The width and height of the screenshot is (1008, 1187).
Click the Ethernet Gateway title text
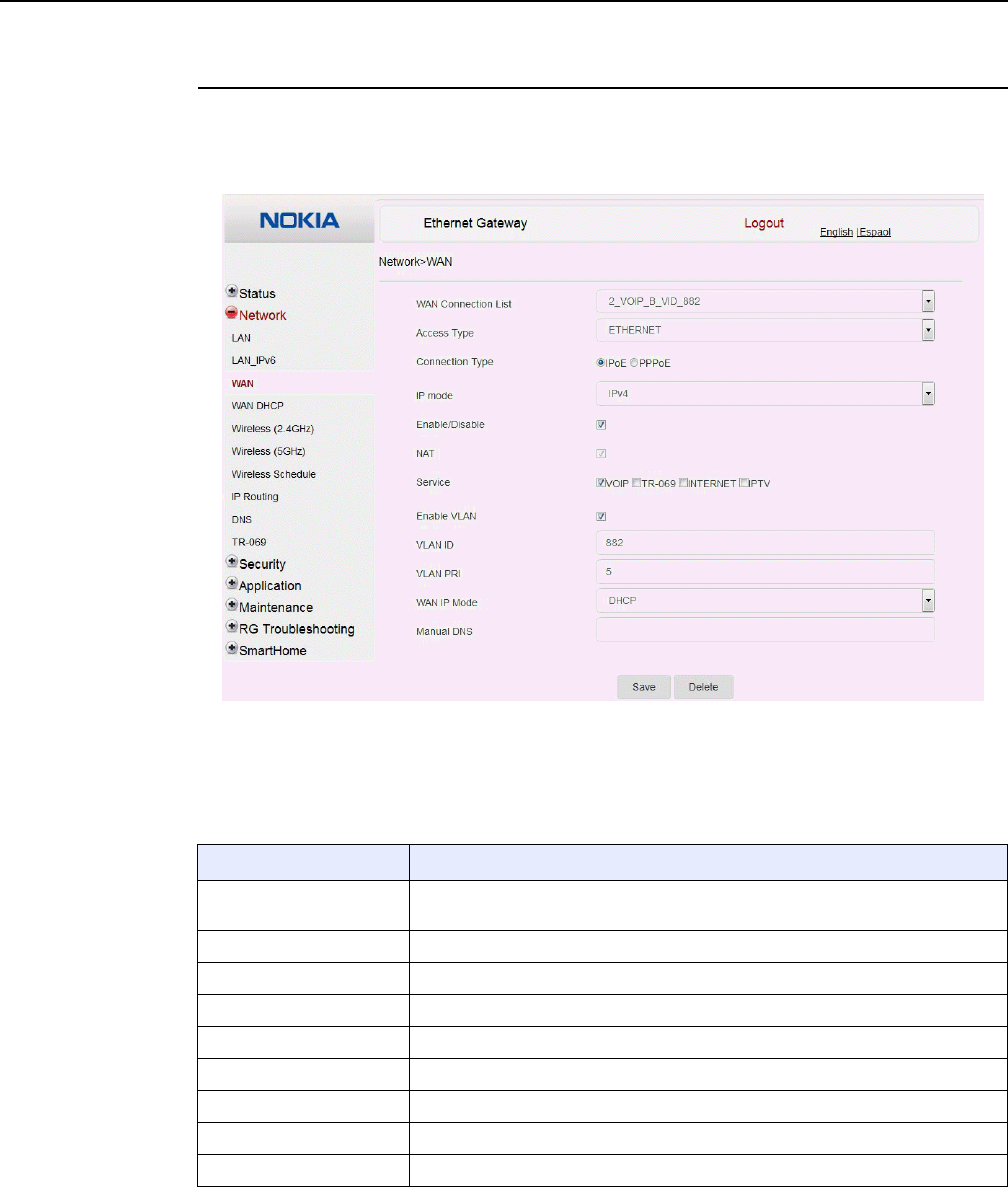click(475, 223)
